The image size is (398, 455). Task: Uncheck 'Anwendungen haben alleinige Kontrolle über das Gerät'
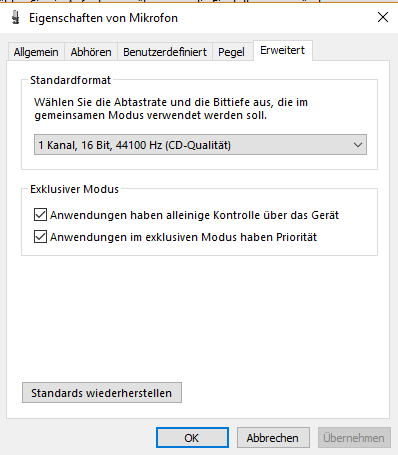[40, 215]
